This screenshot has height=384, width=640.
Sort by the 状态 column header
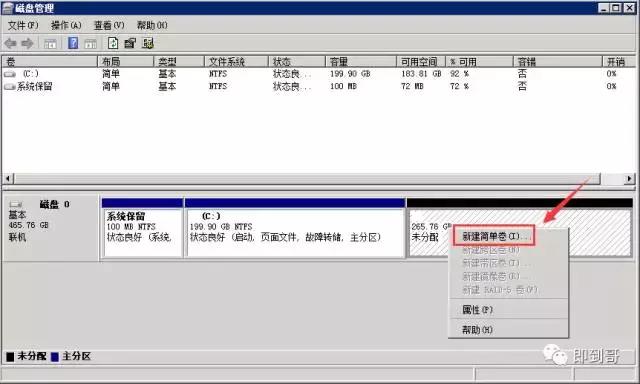[297, 62]
